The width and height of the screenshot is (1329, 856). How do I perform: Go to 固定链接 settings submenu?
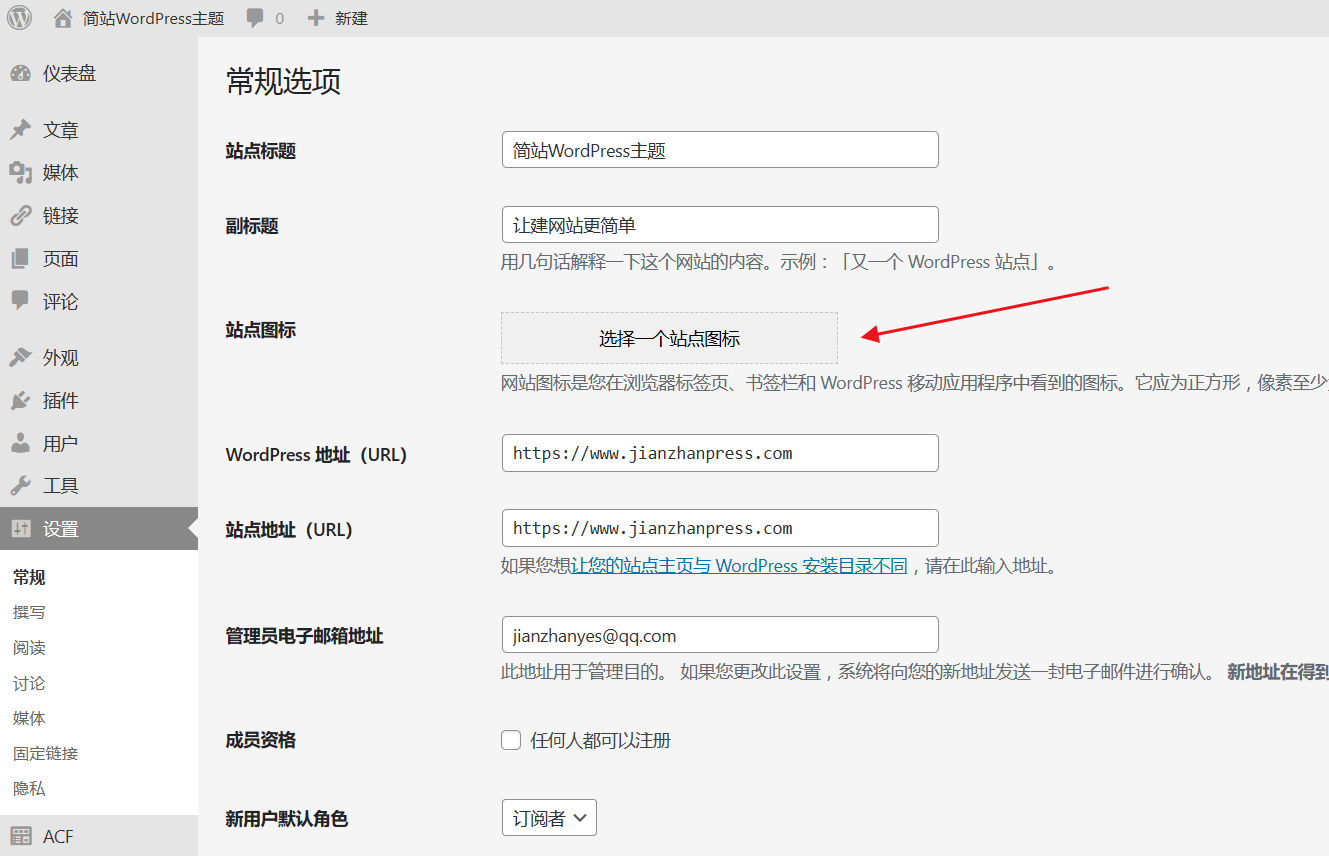pos(45,753)
